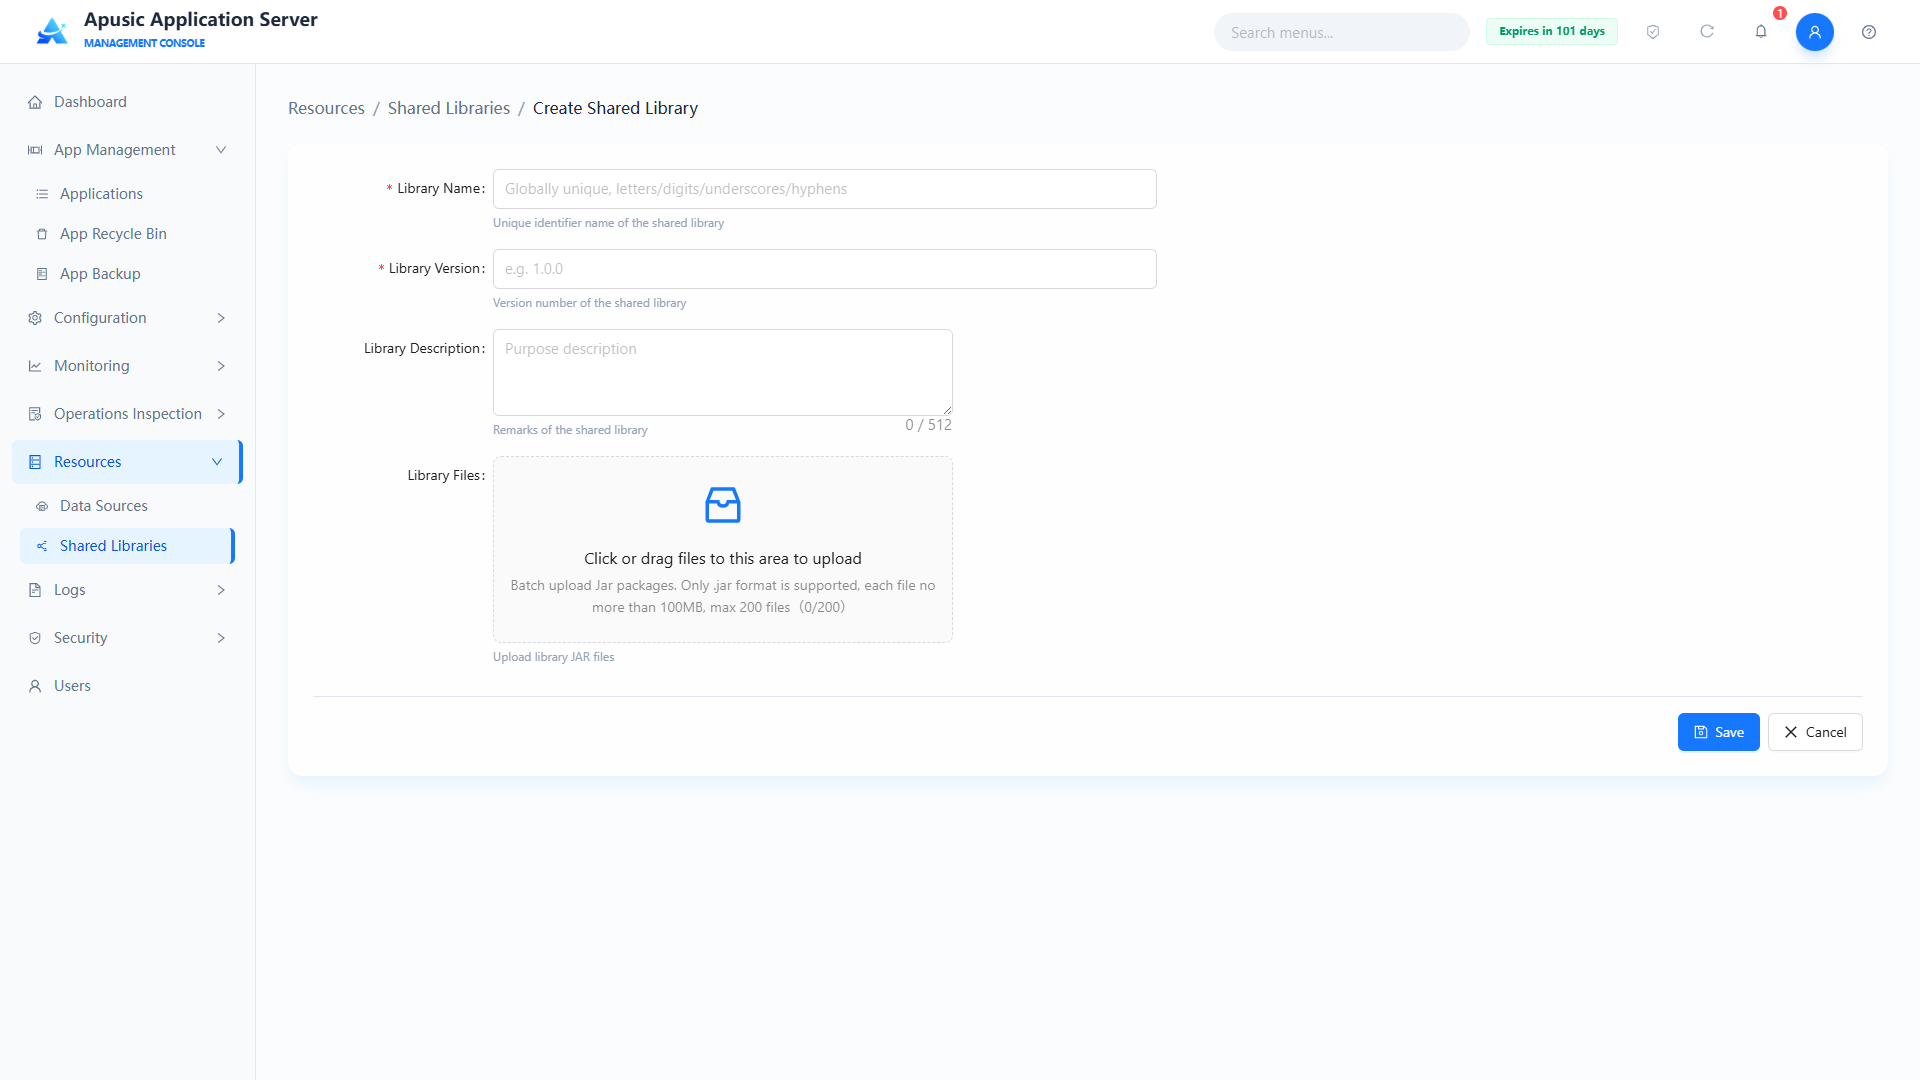Collapse the App Management chevron
Viewport: 1920px width, 1080px height.
point(221,150)
